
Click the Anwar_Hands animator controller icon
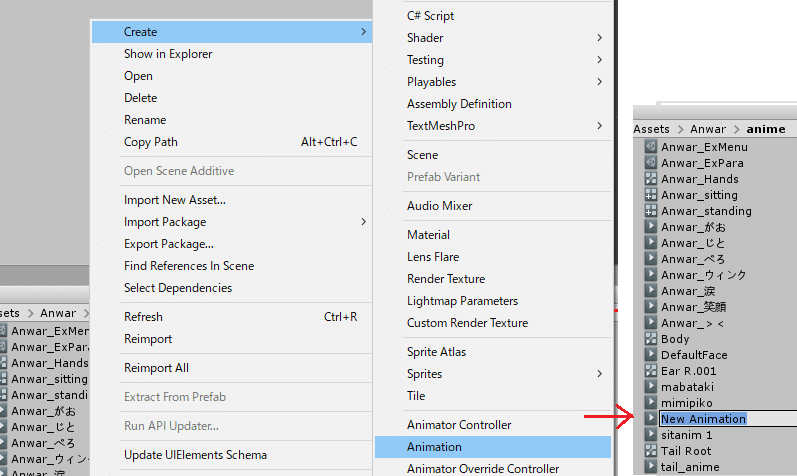pos(651,179)
